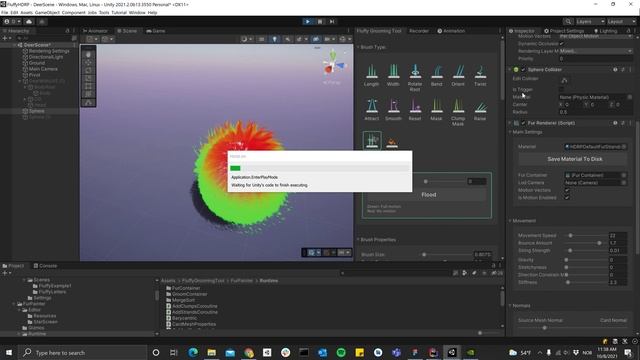Click the Step forward button
This screenshot has height=360, width=640.
332,22
